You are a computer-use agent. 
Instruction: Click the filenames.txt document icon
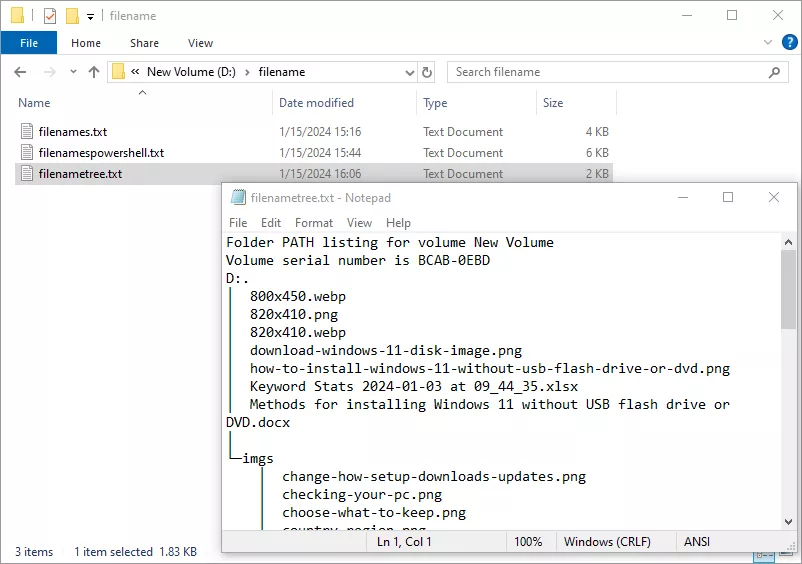click(x=27, y=131)
